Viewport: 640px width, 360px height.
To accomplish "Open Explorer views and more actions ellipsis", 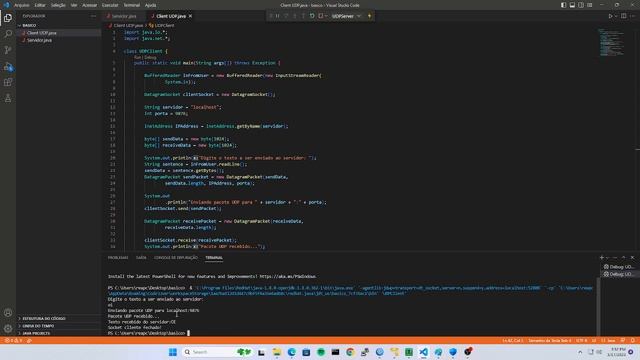I will tap(93, 16).
